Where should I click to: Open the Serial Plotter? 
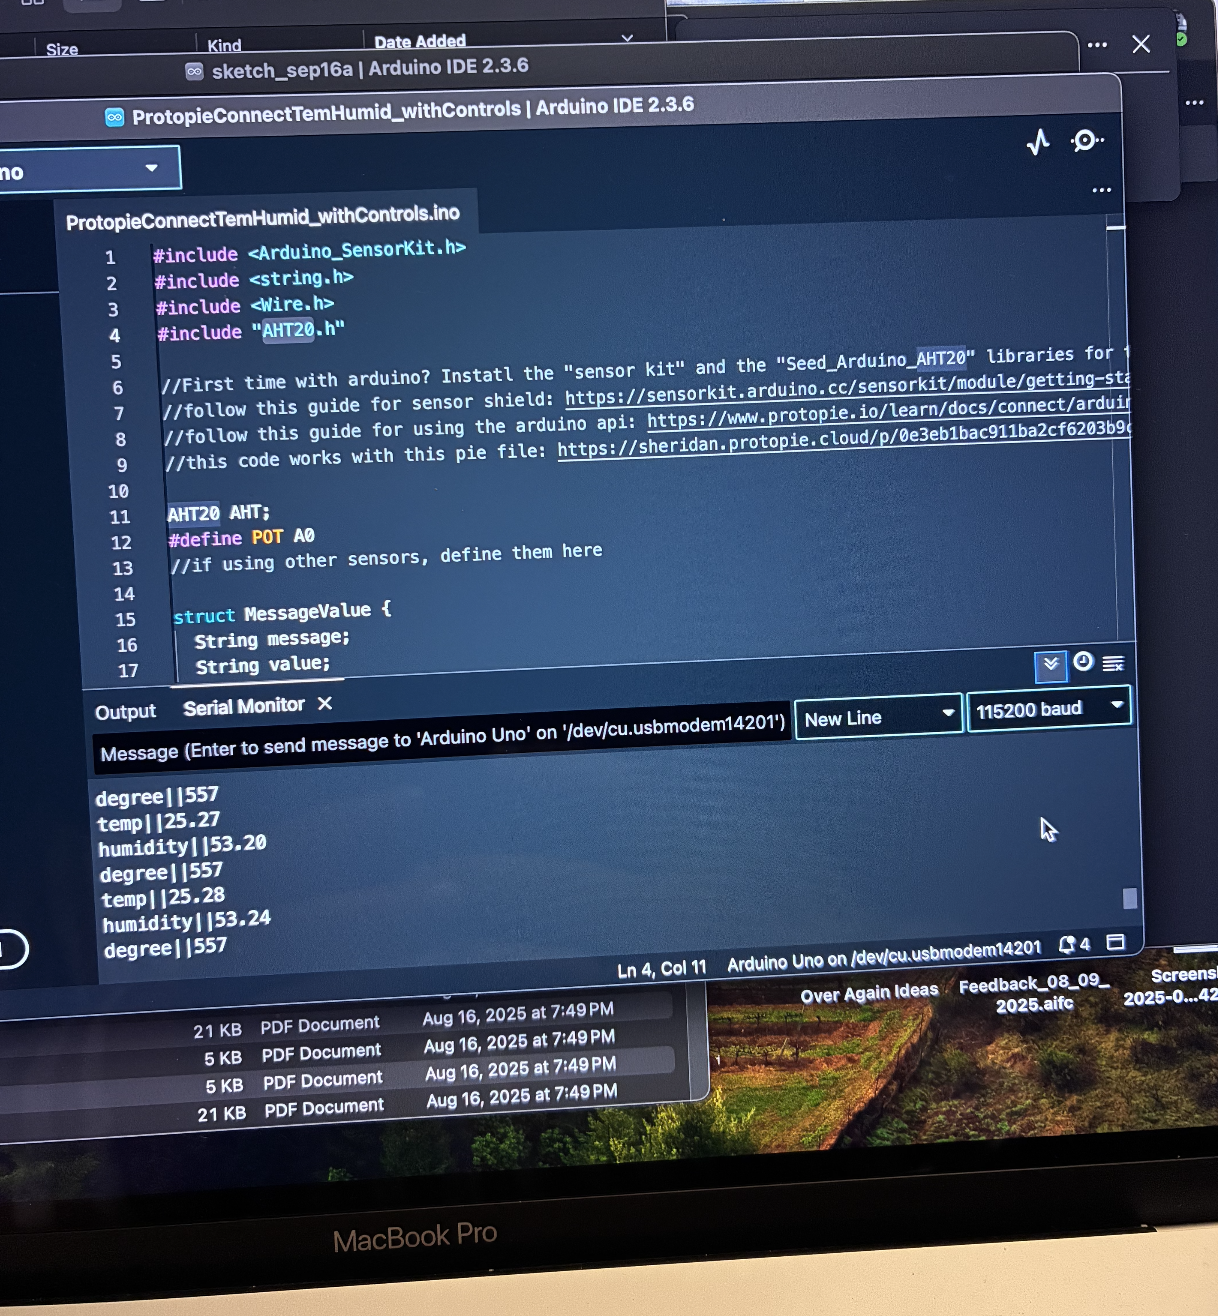(x=1039, y=142)
